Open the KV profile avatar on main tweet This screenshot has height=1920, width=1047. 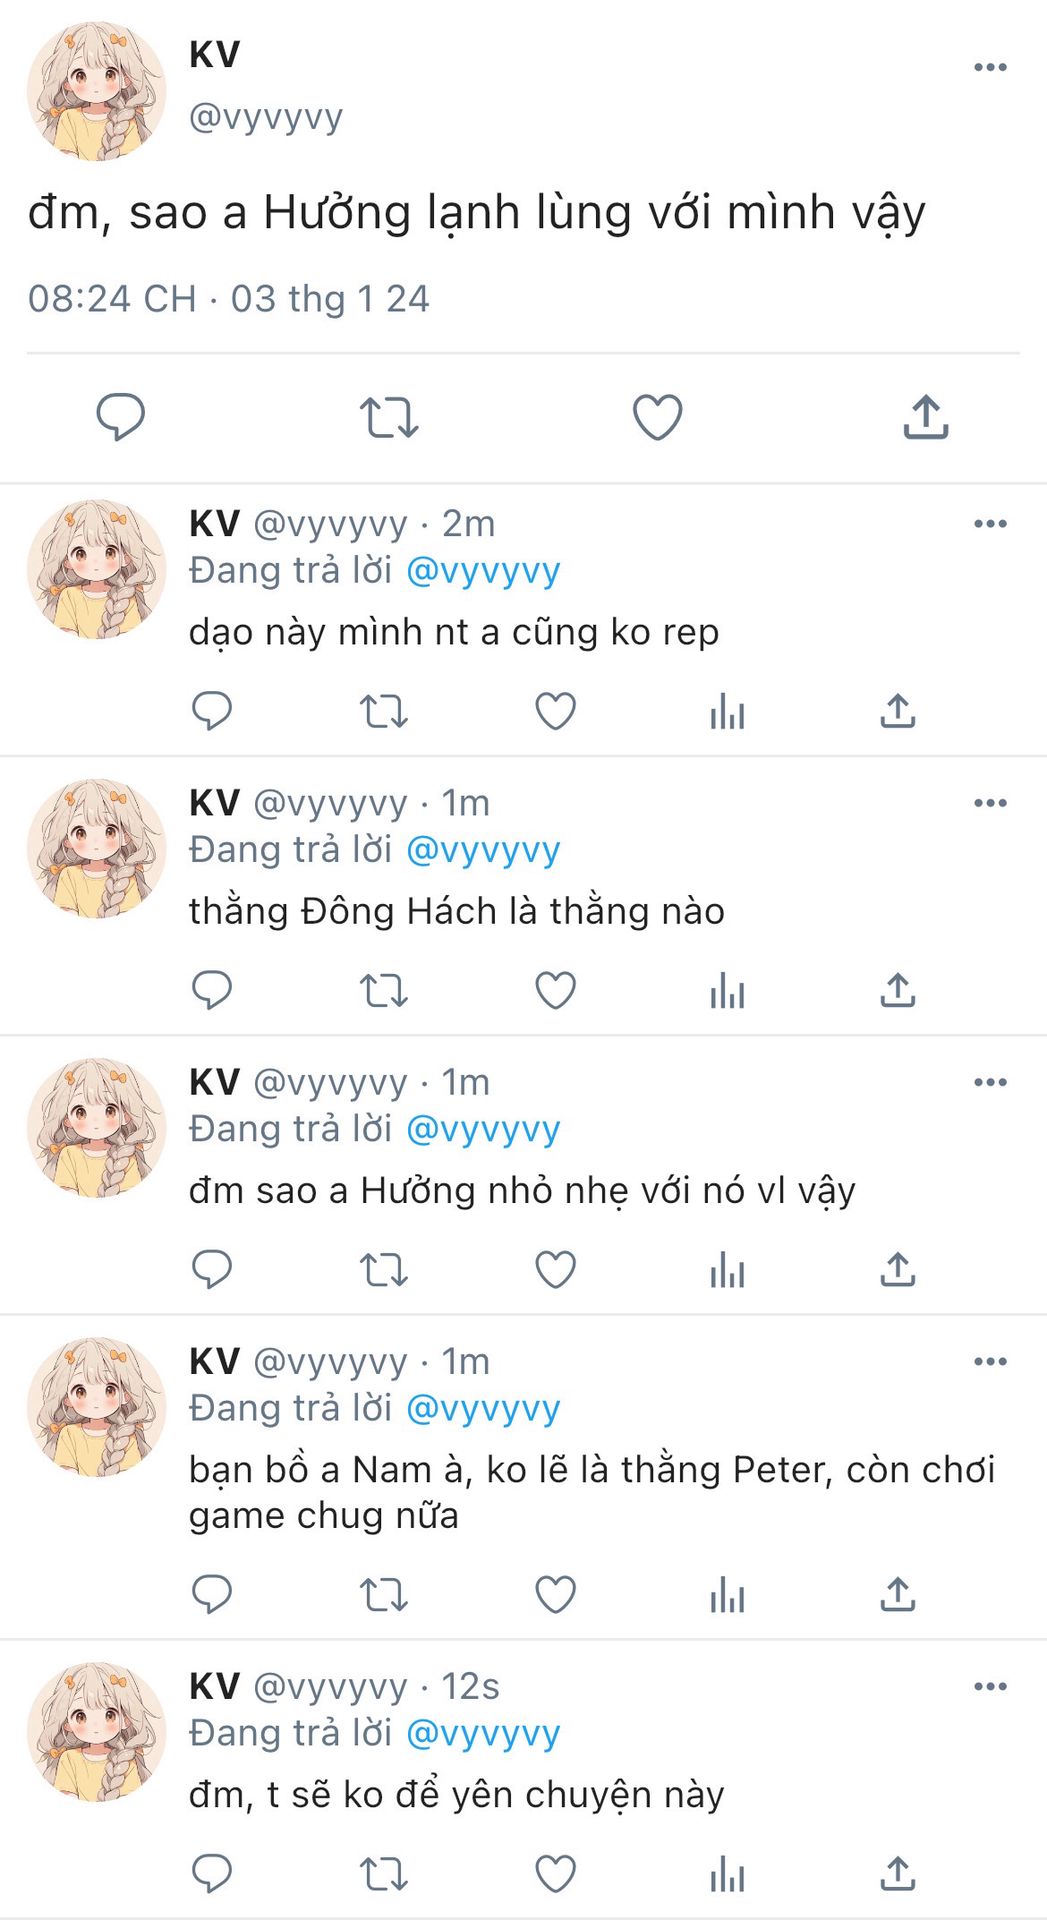click(x=96, y=91)
